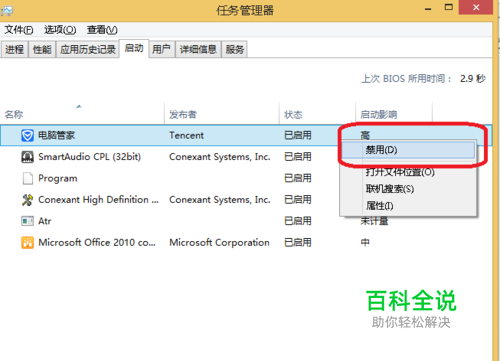500x361 pixels.
Task: Click 中 impact in Microsoft Office row
Action: [x=365, y=242]
